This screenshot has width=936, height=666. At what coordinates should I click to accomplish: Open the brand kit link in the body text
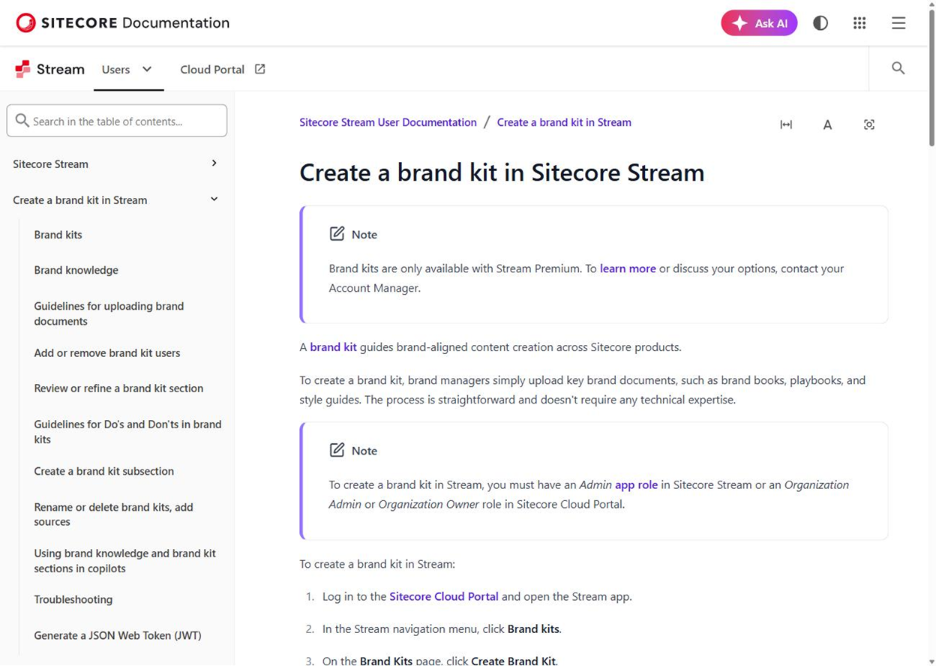(x=333, y=347)
